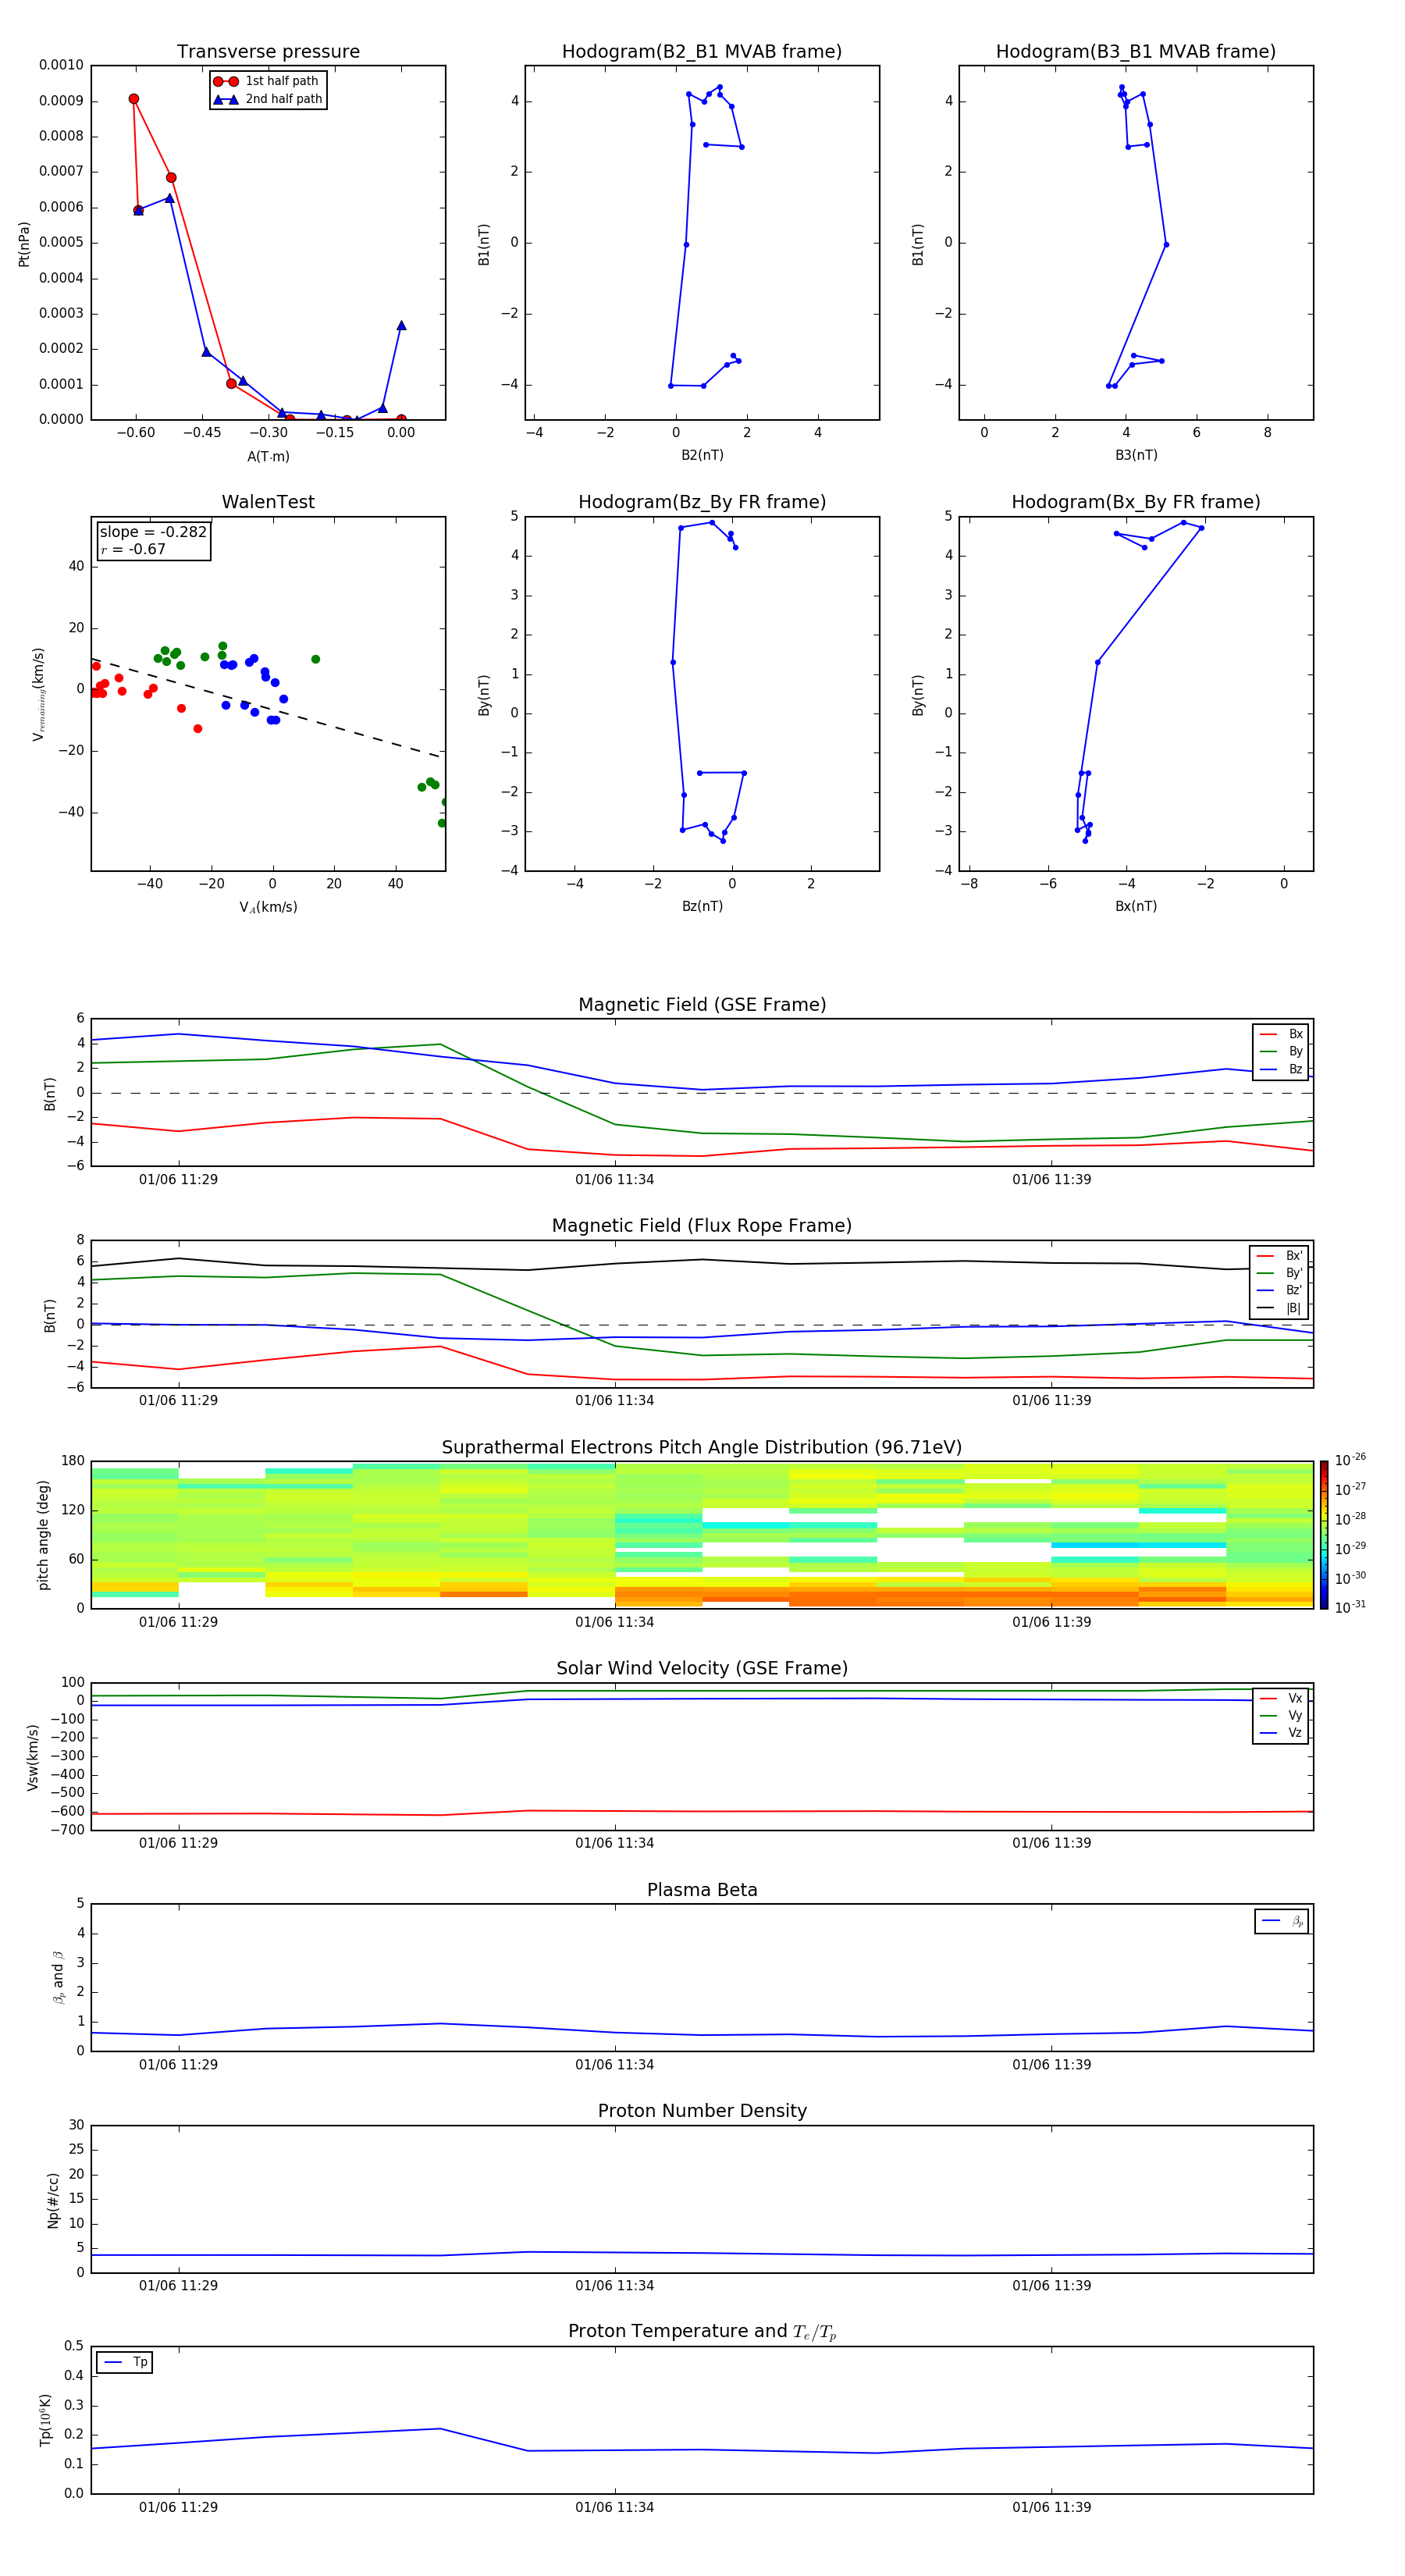Click the 'Magnetic Field (Flux Rope Frame)' title
The image size is (1405, 2576).
tap(702, 1226)
